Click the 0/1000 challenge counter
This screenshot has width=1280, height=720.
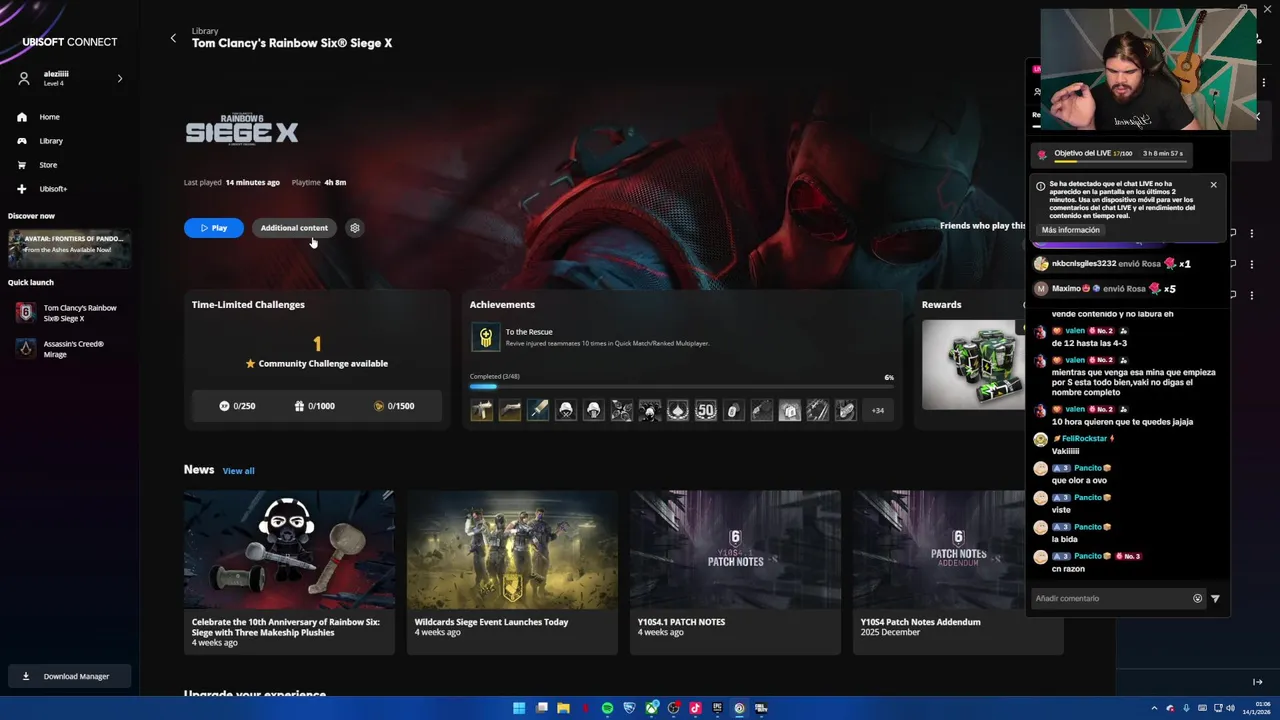(316, 406)
